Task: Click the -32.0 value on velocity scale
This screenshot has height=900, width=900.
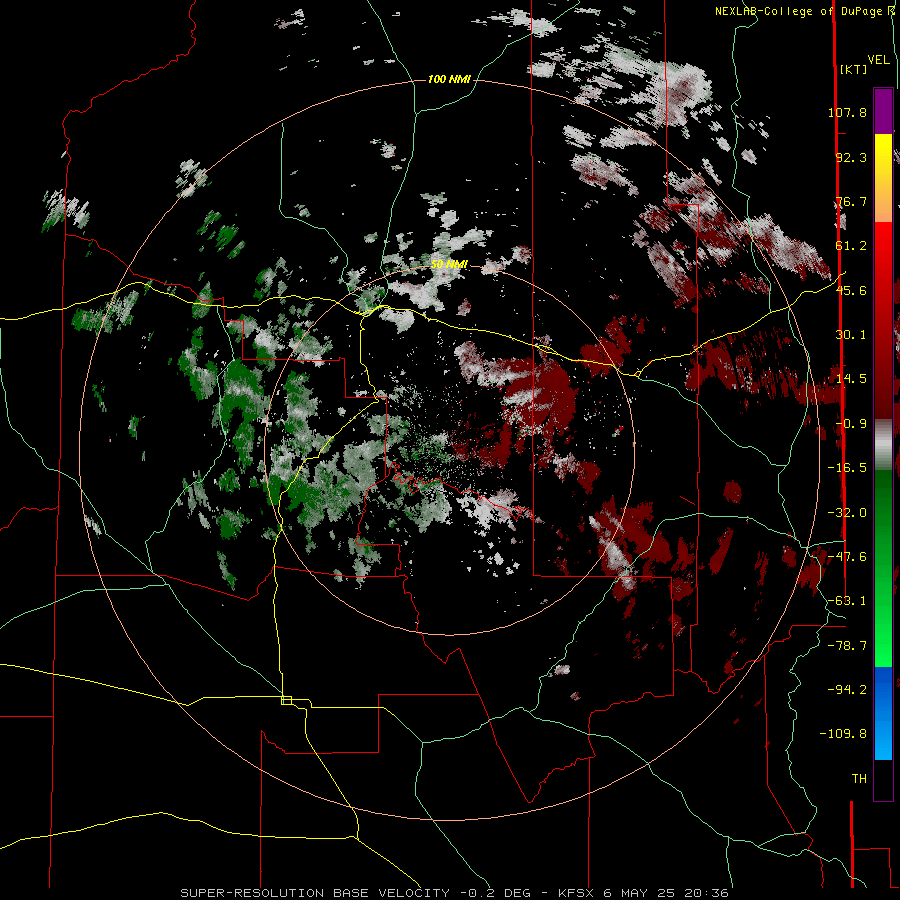Action: tap(847, 513)
